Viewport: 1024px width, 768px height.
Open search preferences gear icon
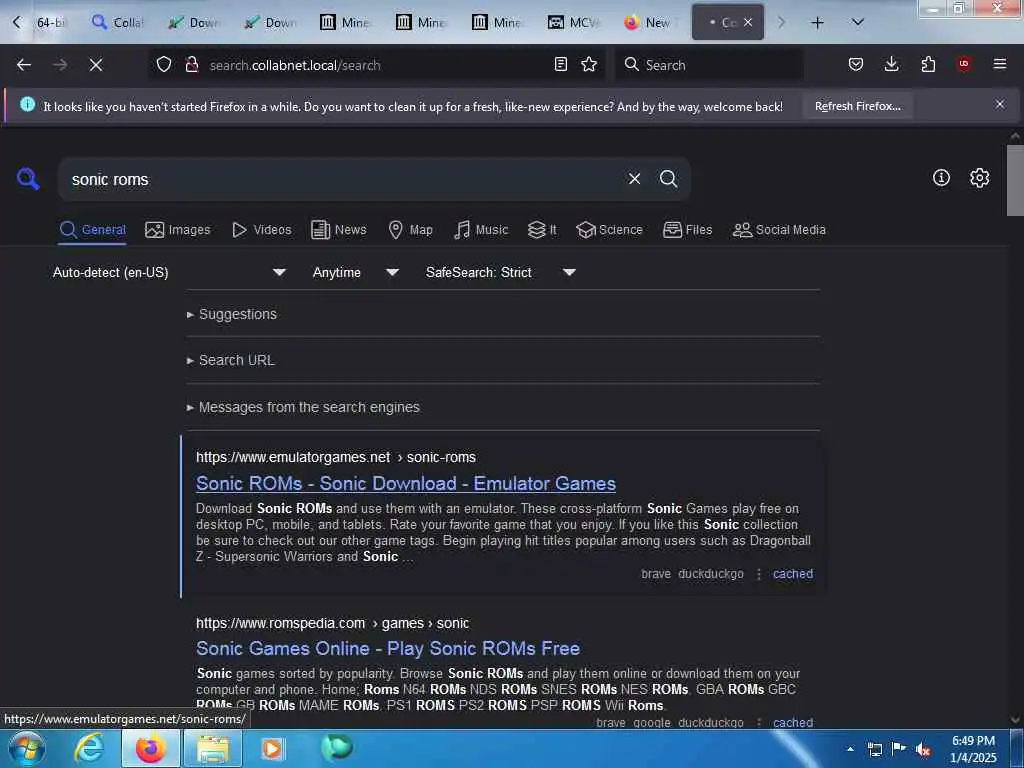point(979,178)
